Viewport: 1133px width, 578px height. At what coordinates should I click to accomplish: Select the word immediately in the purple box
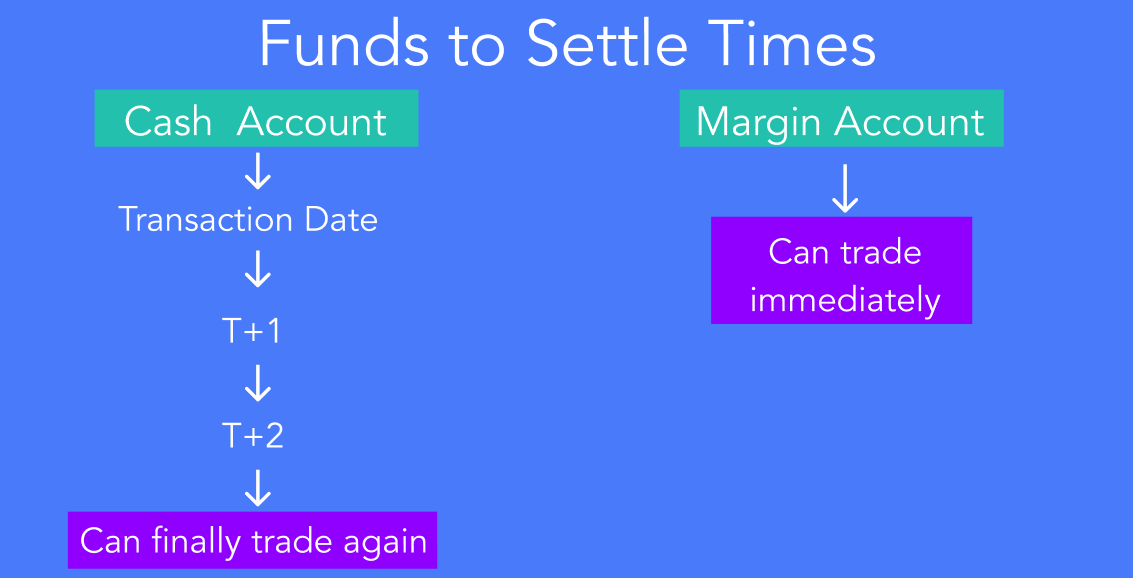click(x=845, y=299)
